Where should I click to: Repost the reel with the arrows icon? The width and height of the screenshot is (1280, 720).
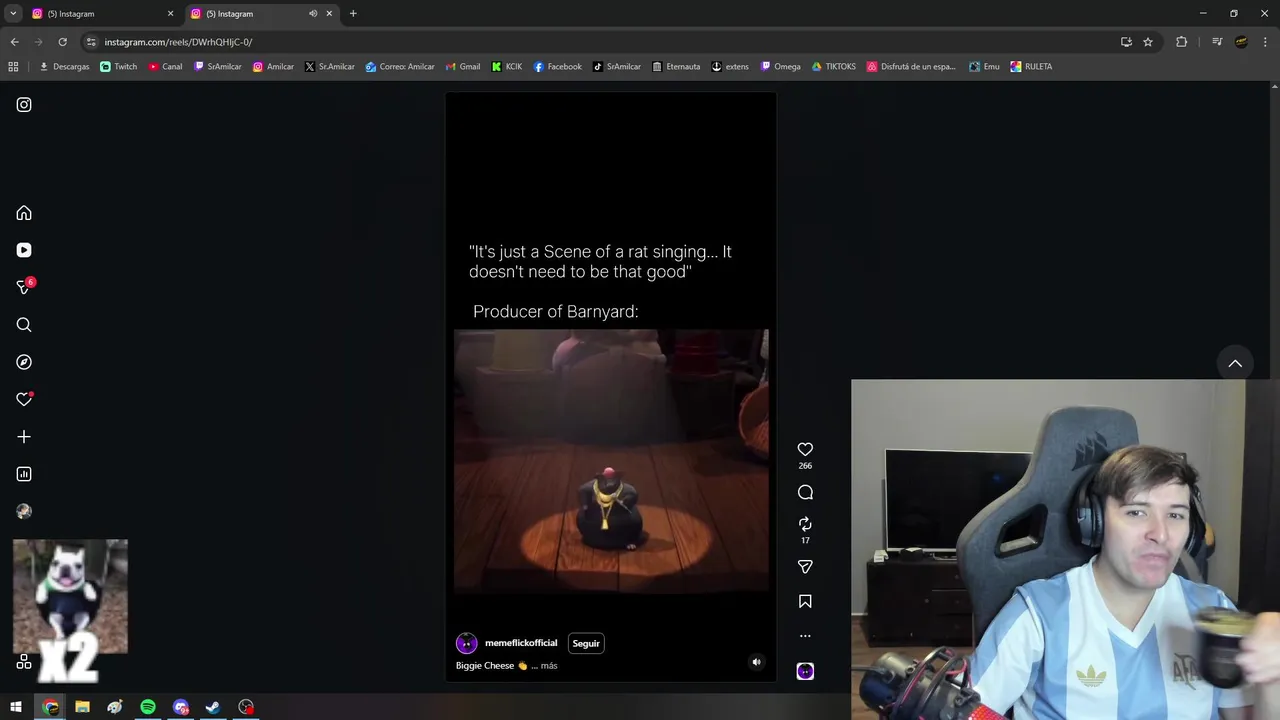click(x=805, y=524)
